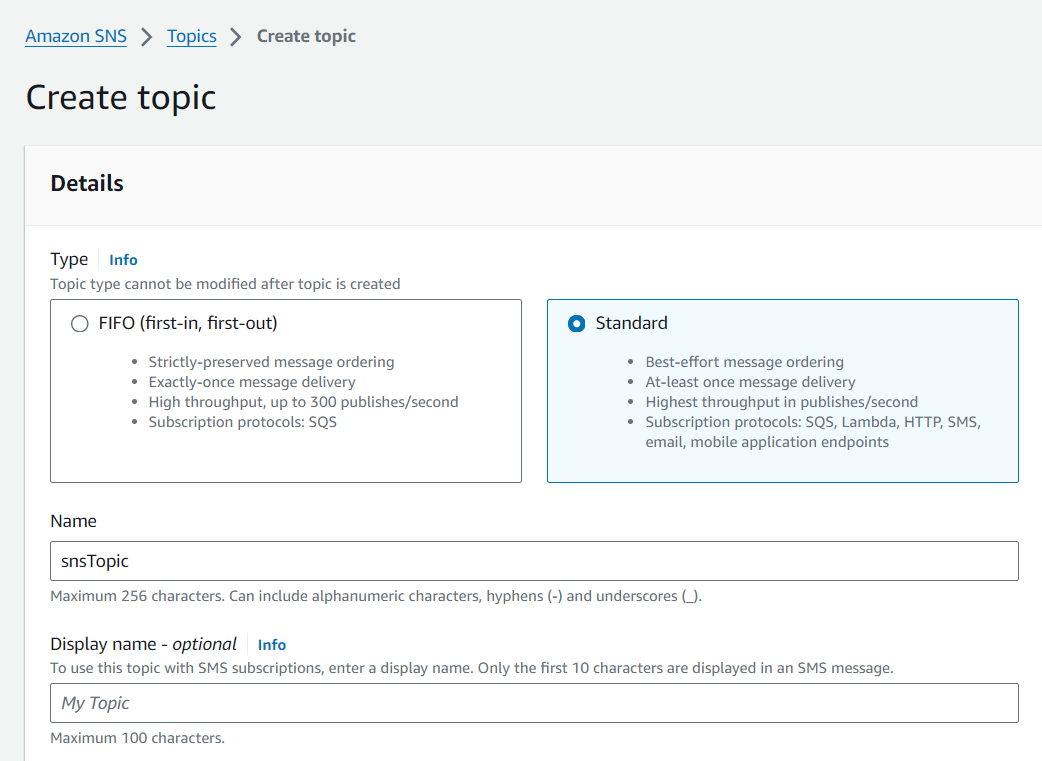
Task: Click the 'Details' section heading
Action: point(87,183)
